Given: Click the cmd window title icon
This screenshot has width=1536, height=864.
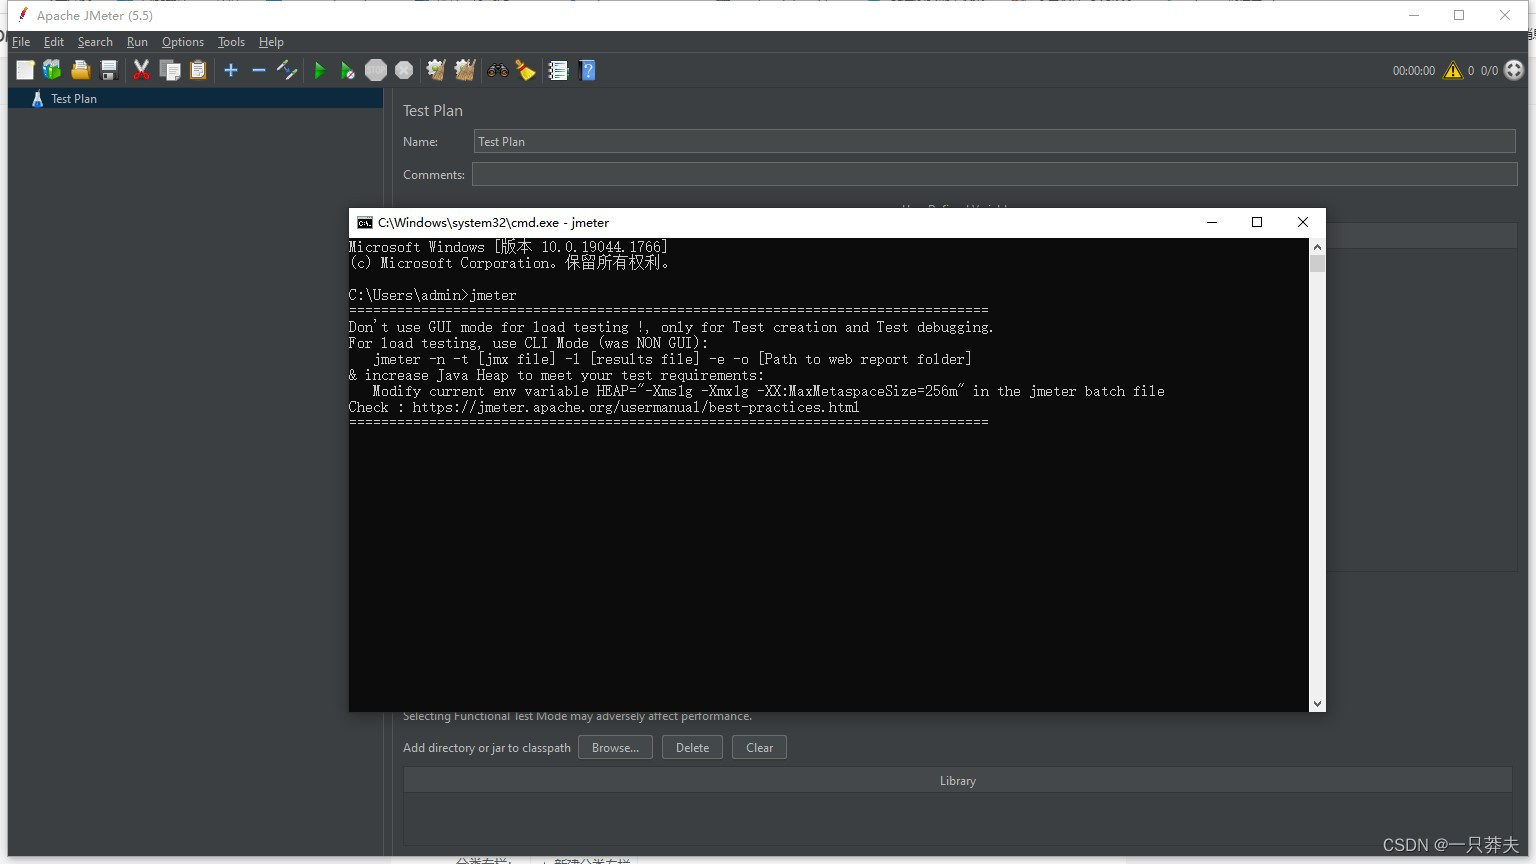Looking at the screenshot, I should point(365,223).
